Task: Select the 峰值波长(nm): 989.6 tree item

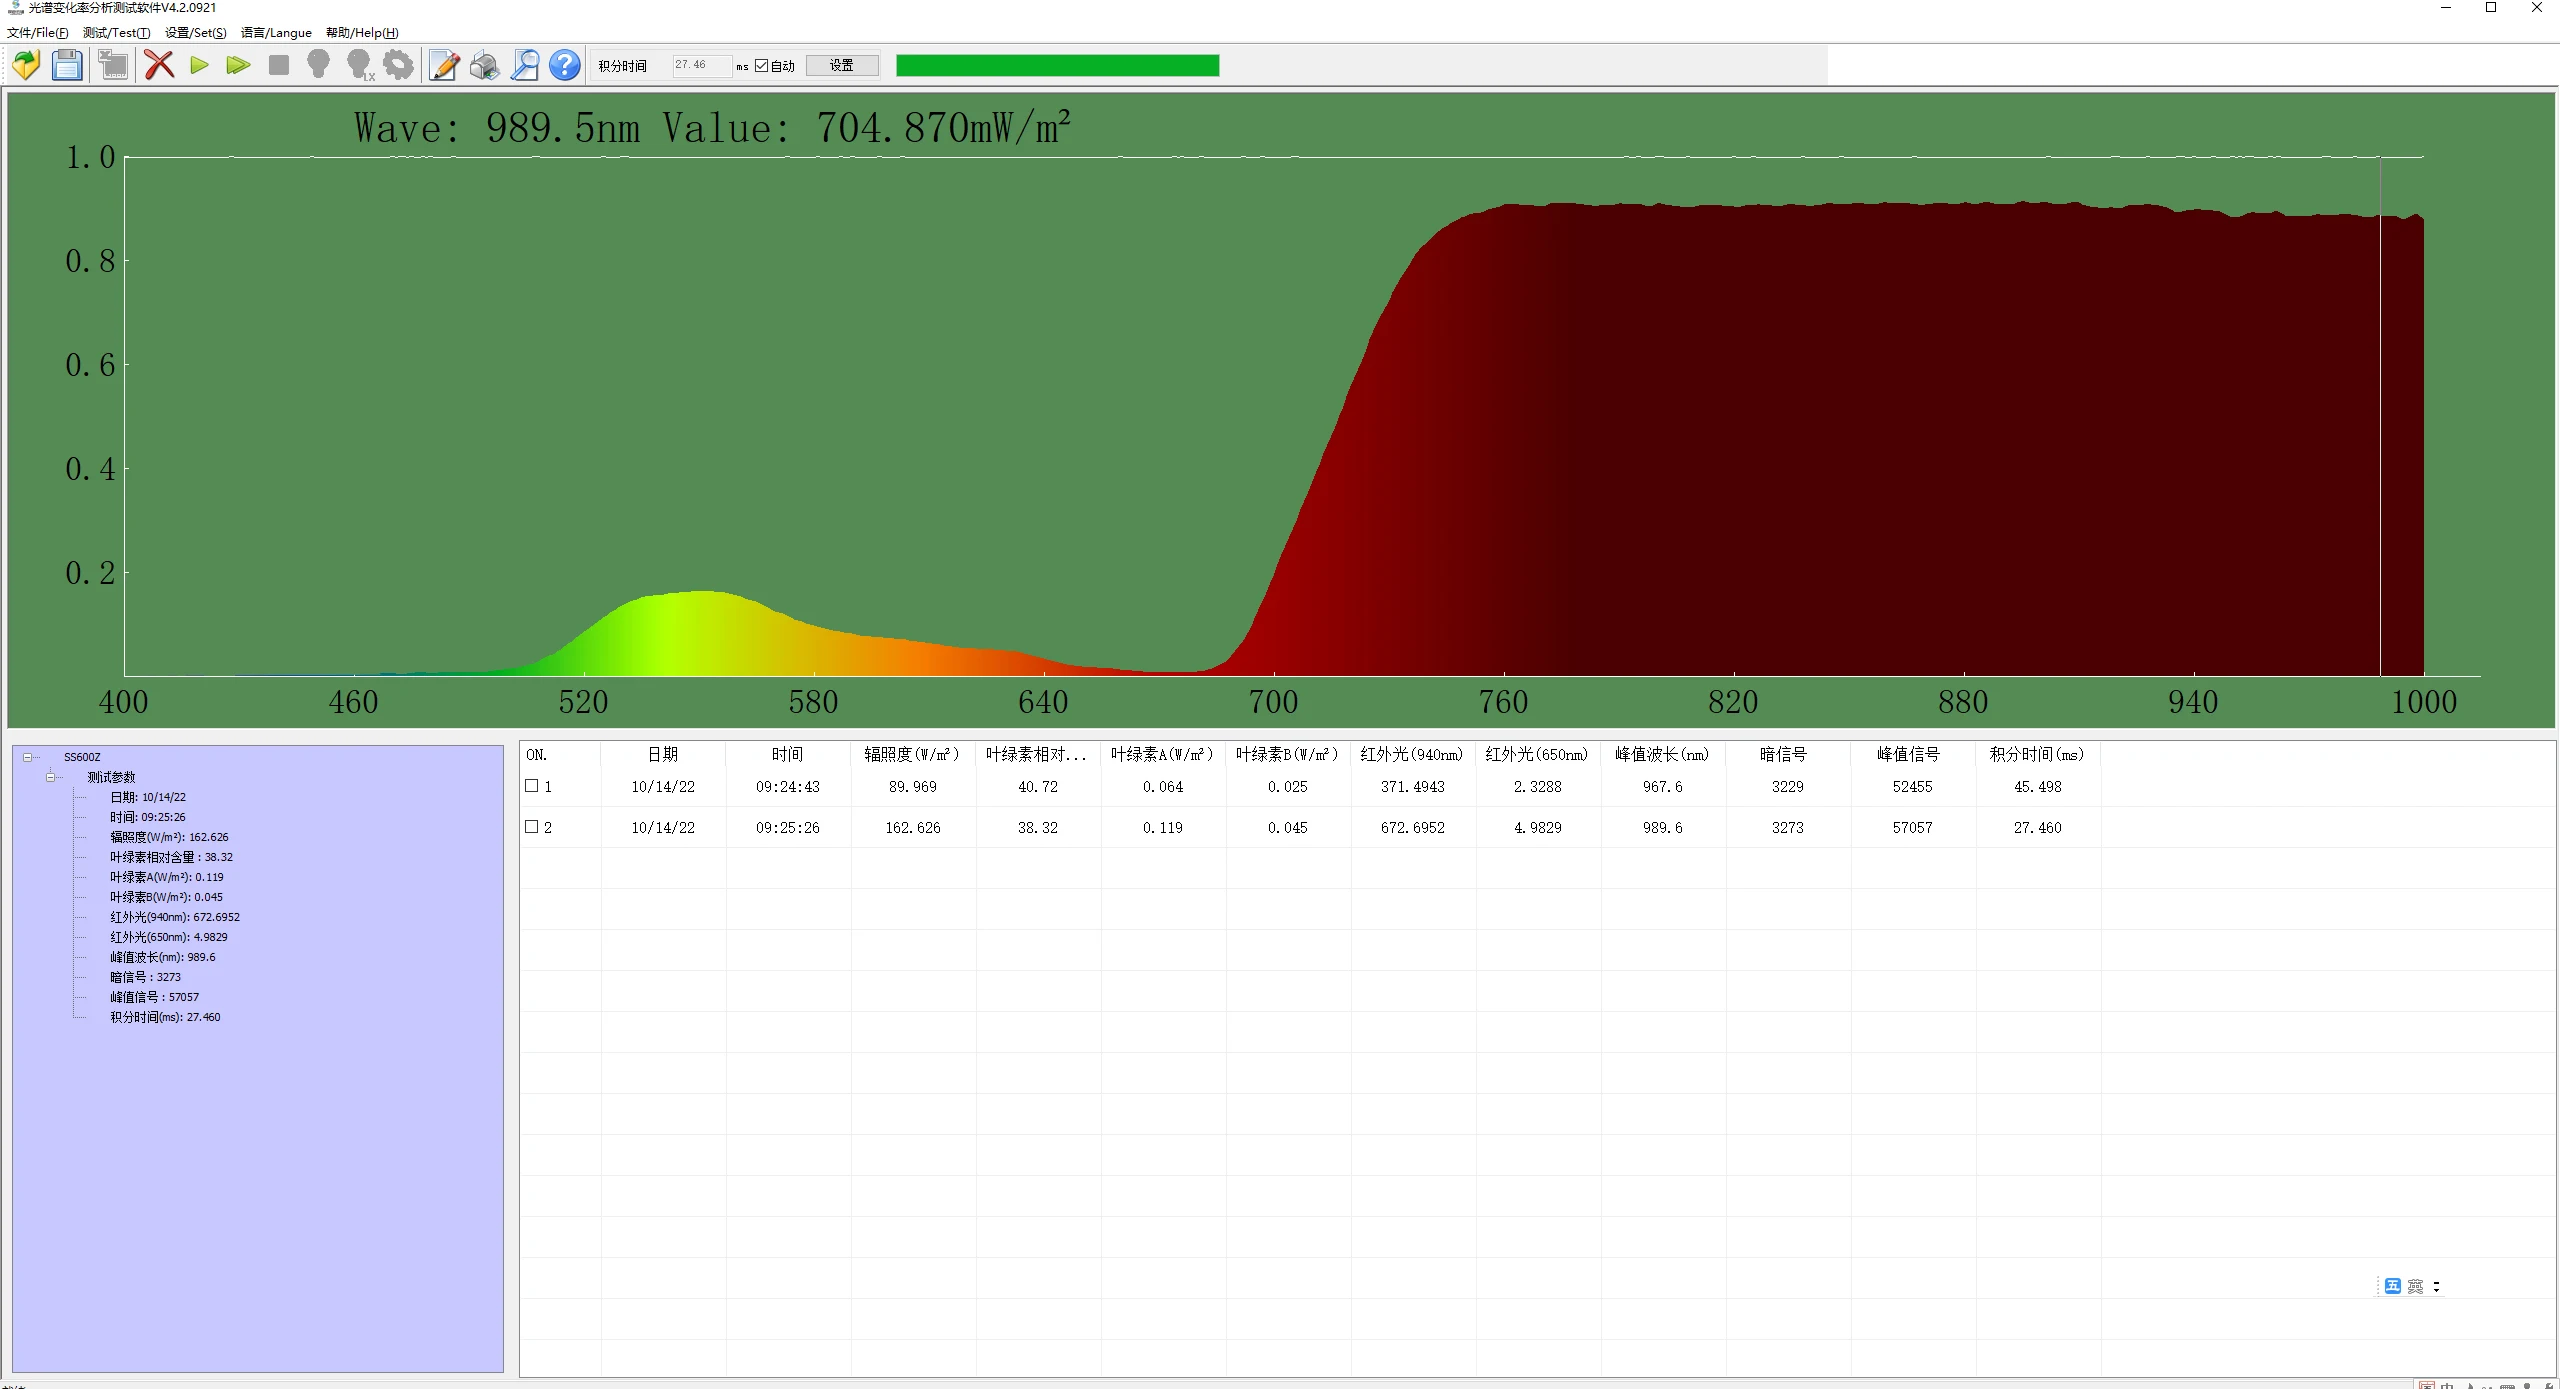Action: 162,957
